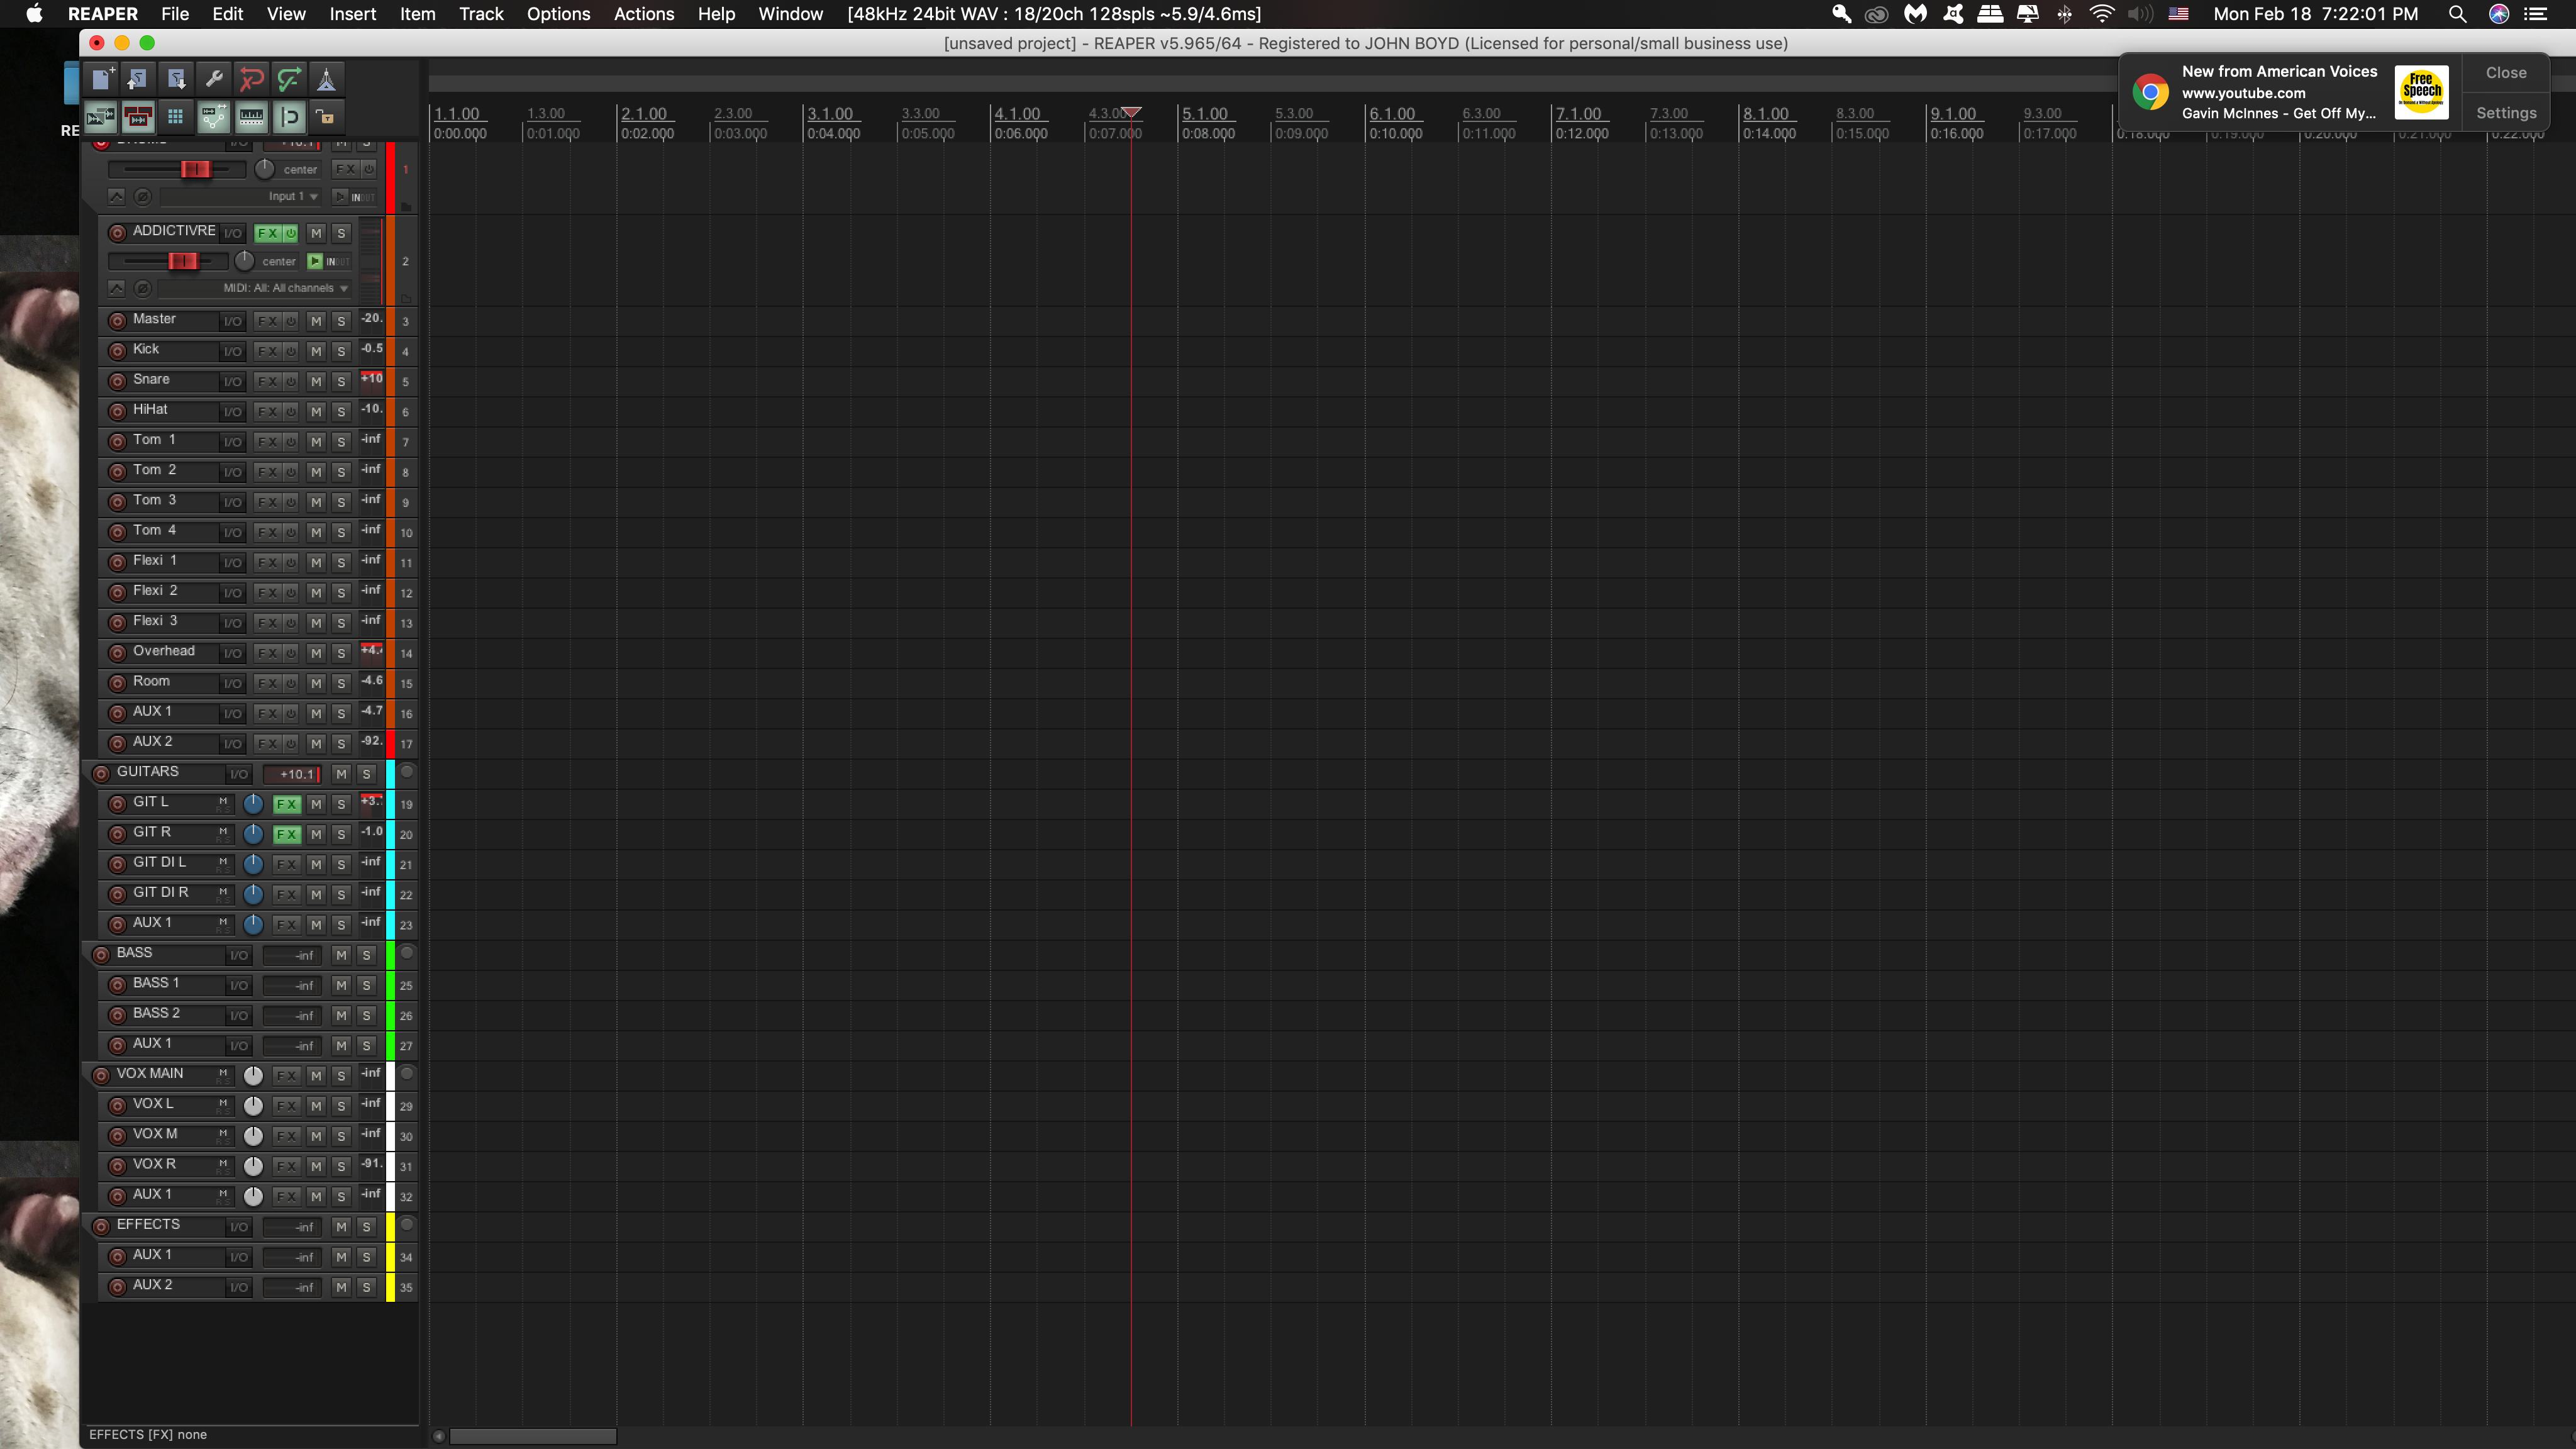
Task: Click the 5.1.00 ruler marker
Action: point(1204,114)
